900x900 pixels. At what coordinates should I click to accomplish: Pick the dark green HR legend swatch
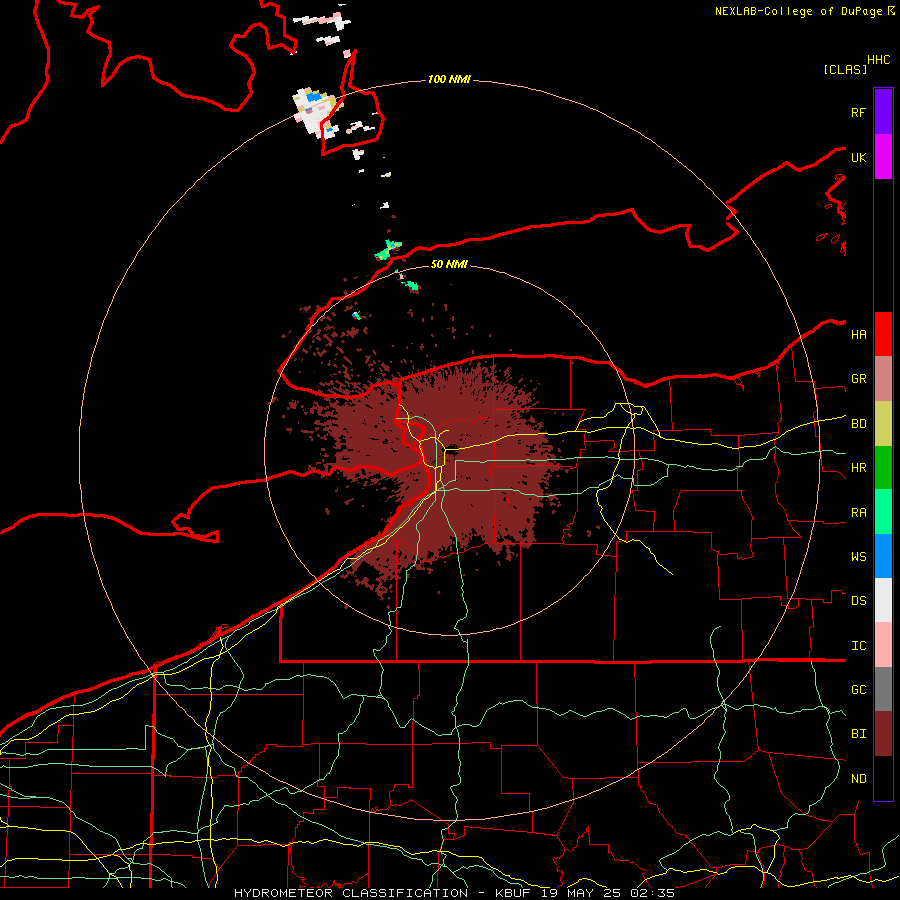coord(883,468)
